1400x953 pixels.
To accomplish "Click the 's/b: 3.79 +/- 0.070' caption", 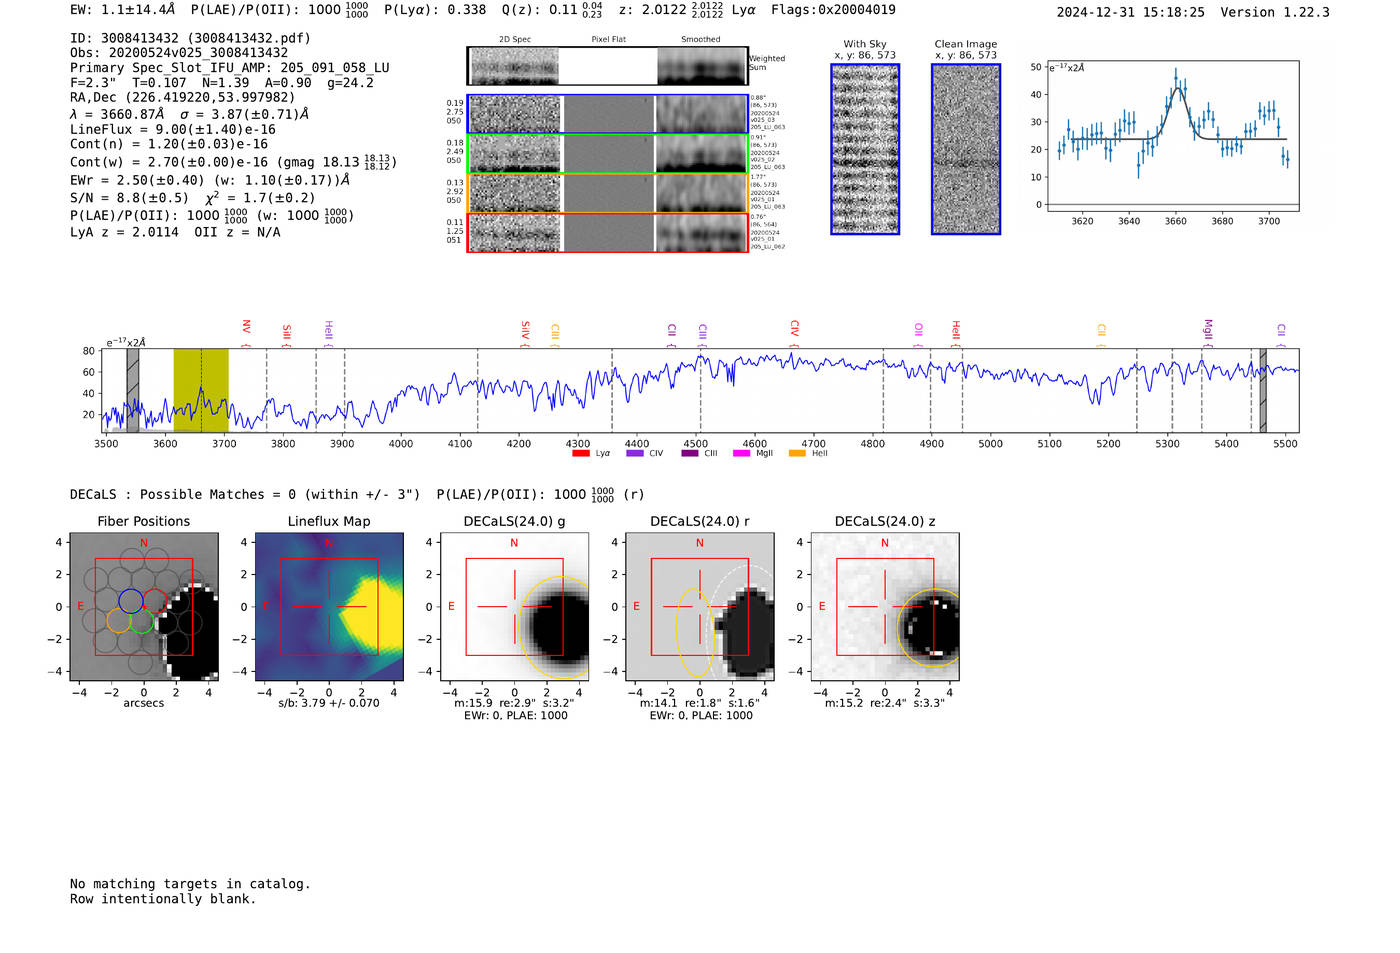I will click(x=329, y=703).
